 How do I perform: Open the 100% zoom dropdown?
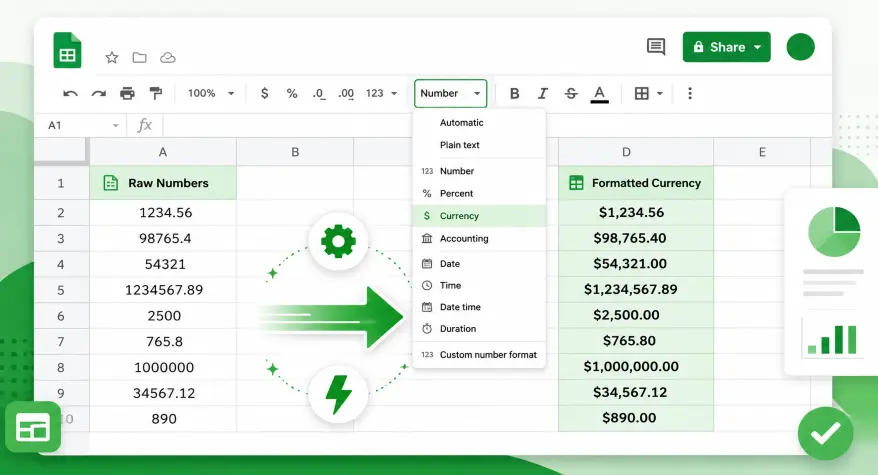(211, 94)
